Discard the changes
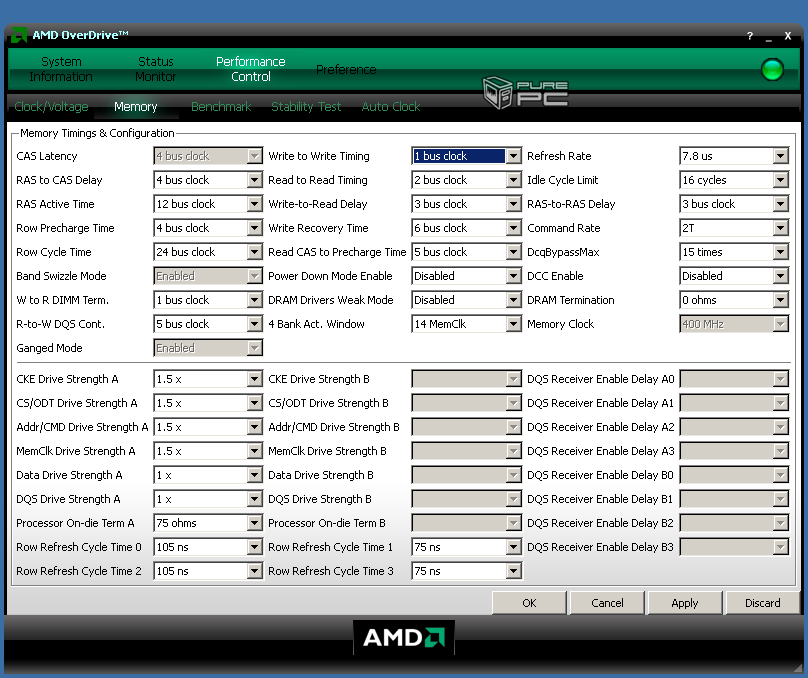 point(762,603)
